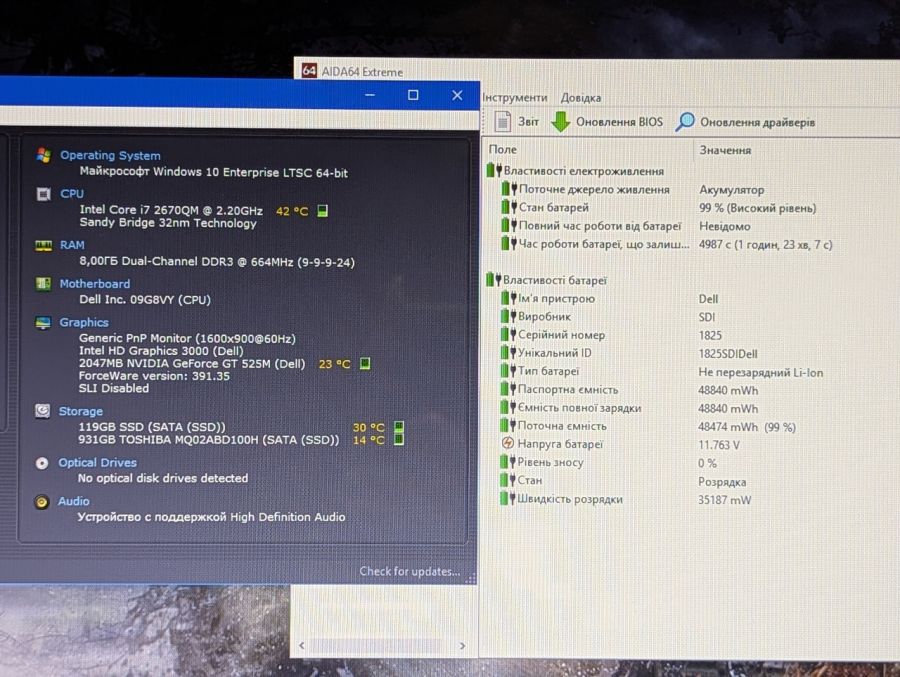Click the Звіт report button
This screenshot has width=900, height=677.
tap(517, 121)
